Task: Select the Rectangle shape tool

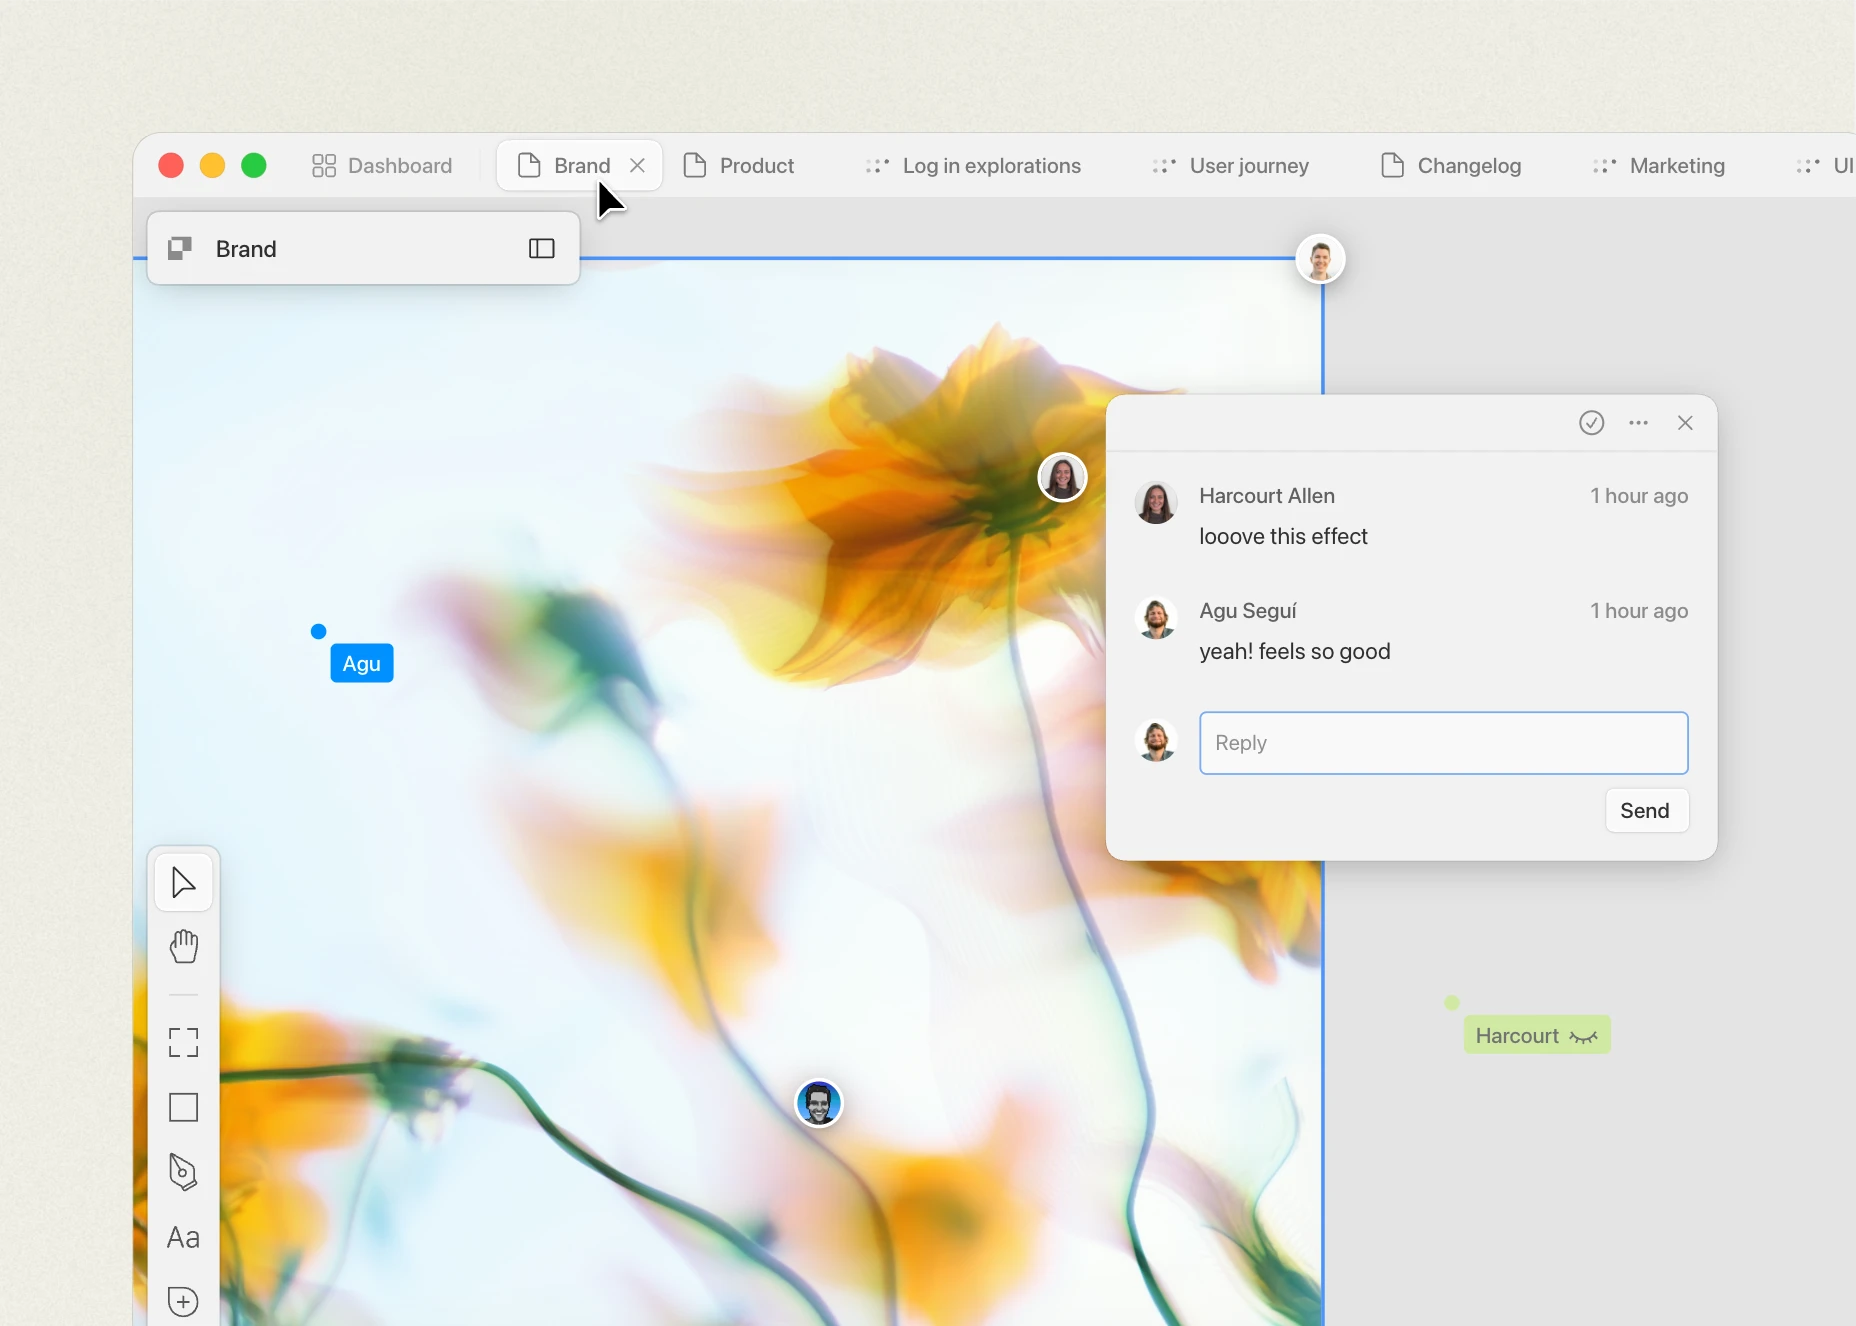Action: [x=183, y=1108]
